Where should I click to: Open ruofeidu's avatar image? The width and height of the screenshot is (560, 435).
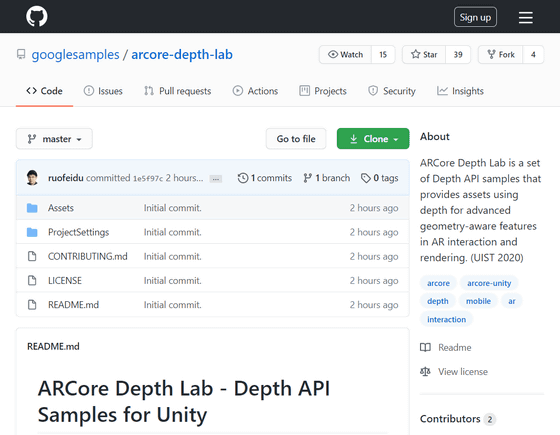pyautogui.click(x=32, y=178)
